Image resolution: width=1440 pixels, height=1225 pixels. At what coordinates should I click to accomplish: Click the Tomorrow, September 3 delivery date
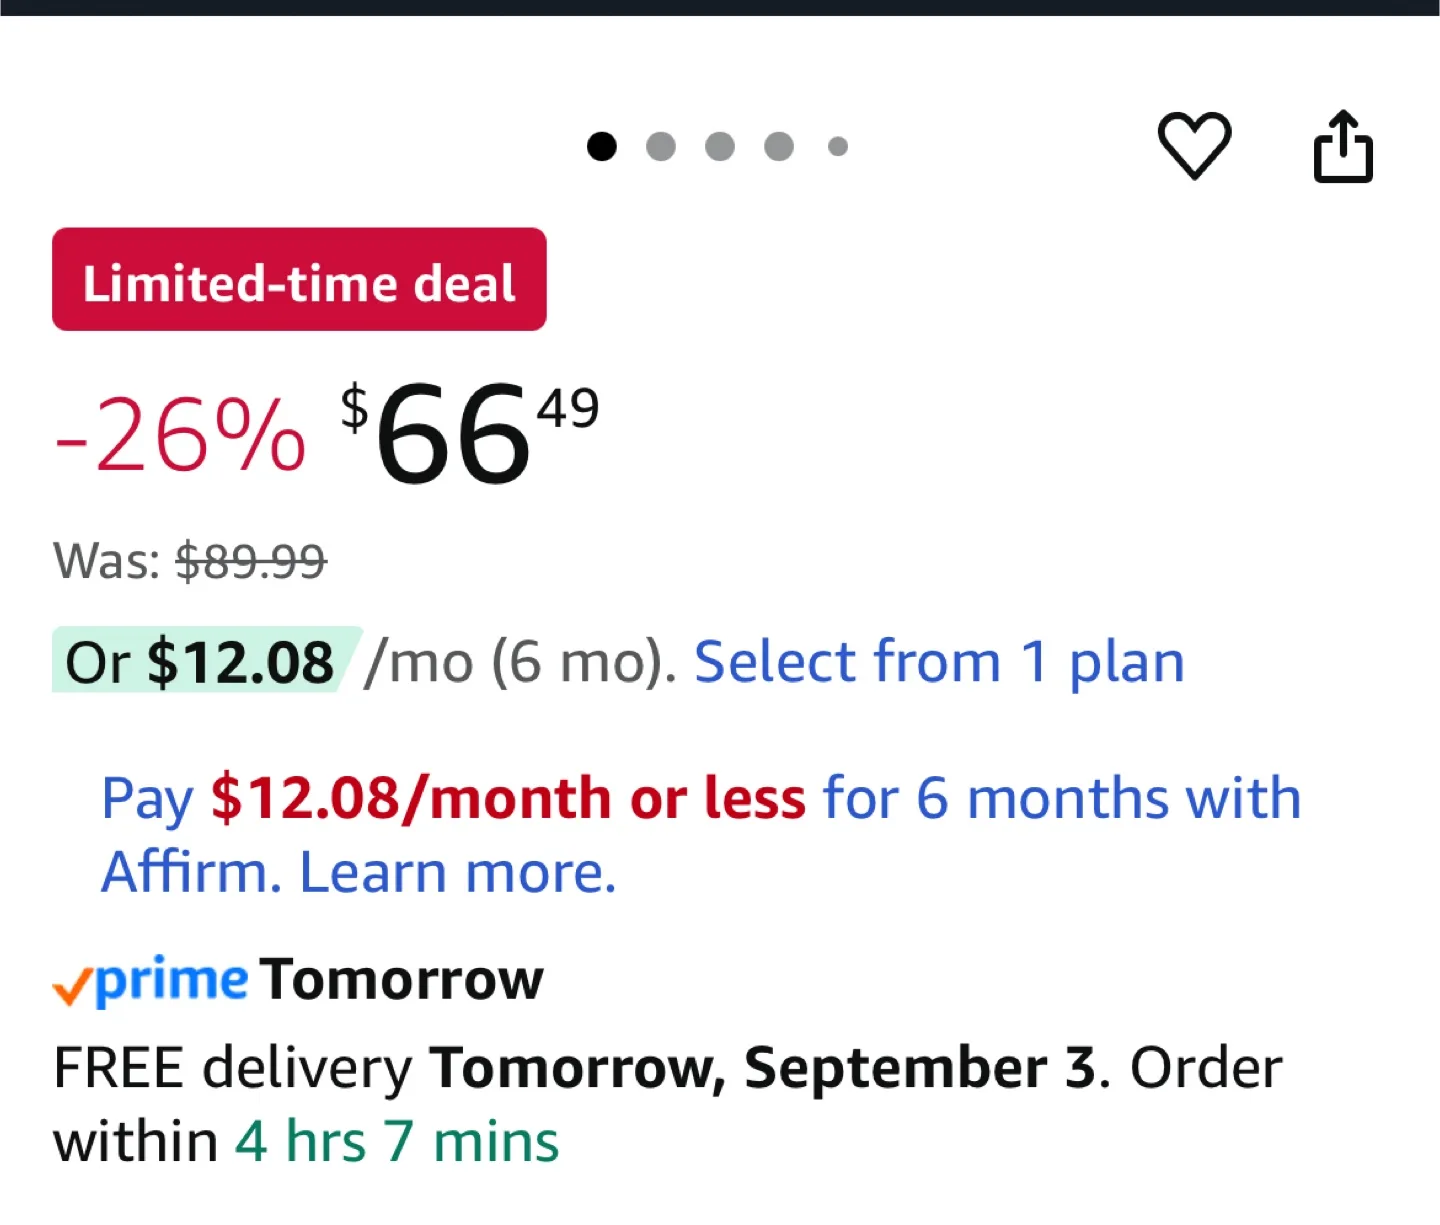(763, 1068)
